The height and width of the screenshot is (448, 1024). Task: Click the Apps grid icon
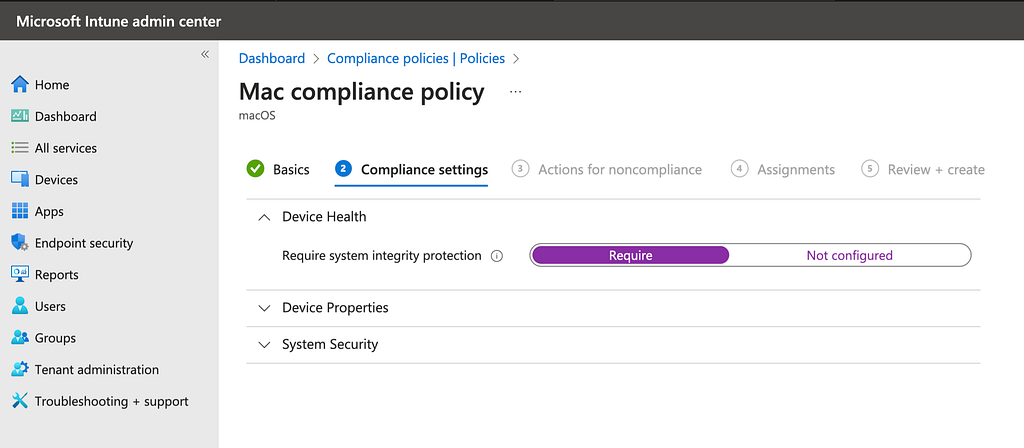click(x=20, y=211)
